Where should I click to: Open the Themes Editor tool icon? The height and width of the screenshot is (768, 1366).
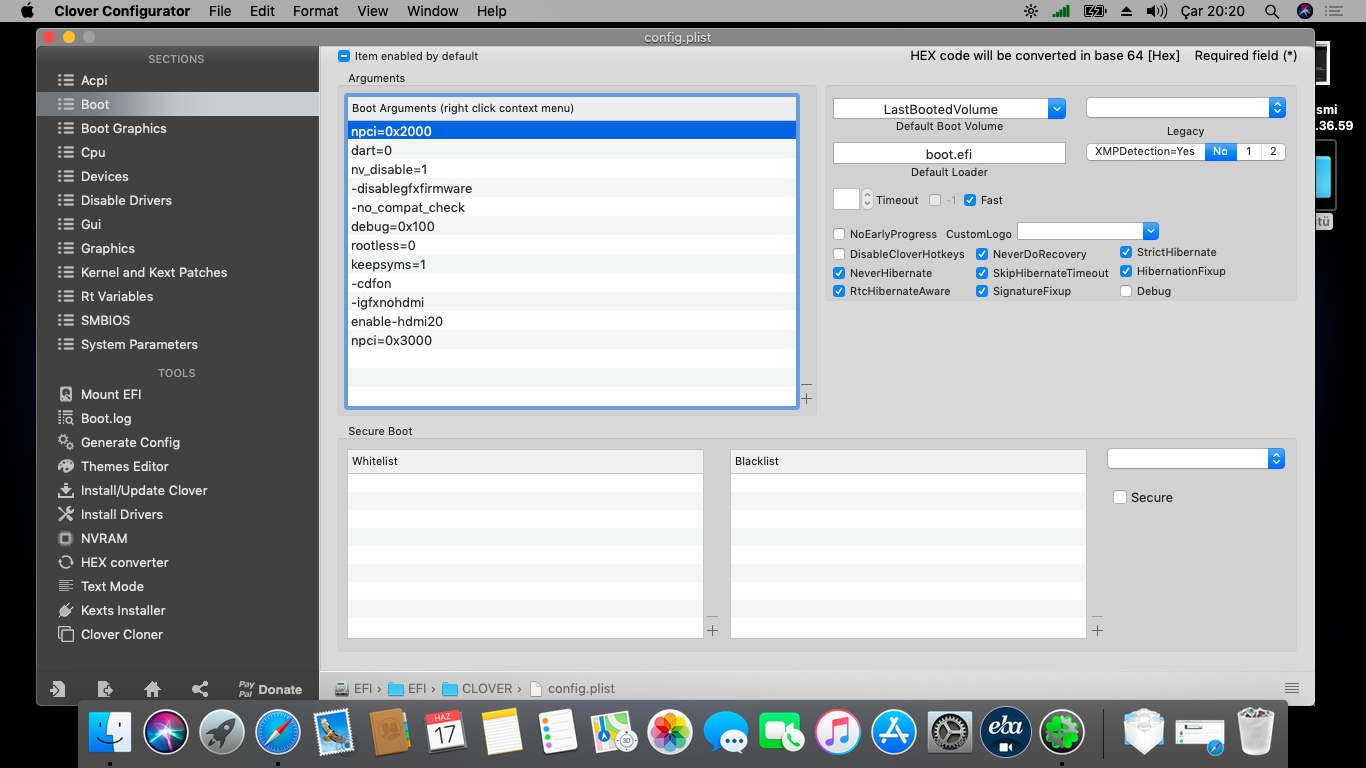point(66,466)
